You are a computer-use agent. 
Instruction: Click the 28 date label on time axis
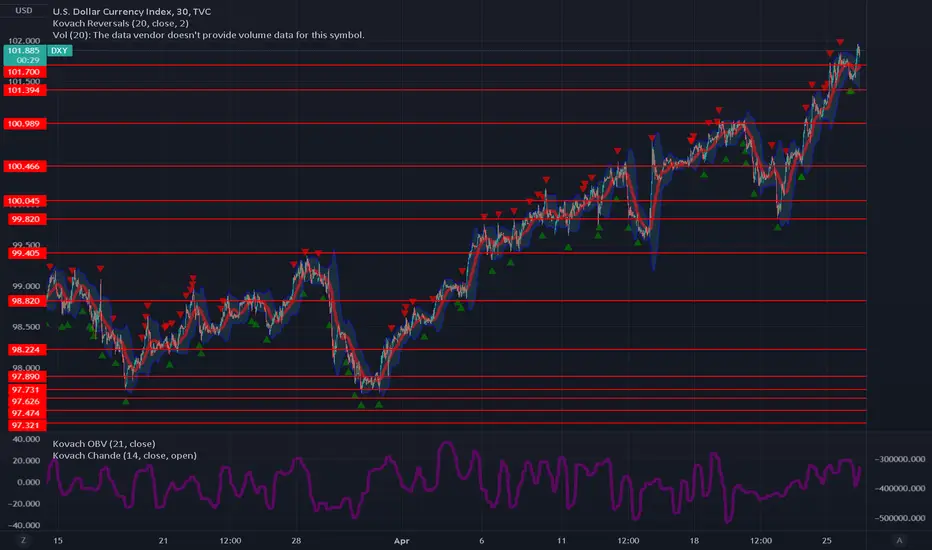[x=296, y=540]
